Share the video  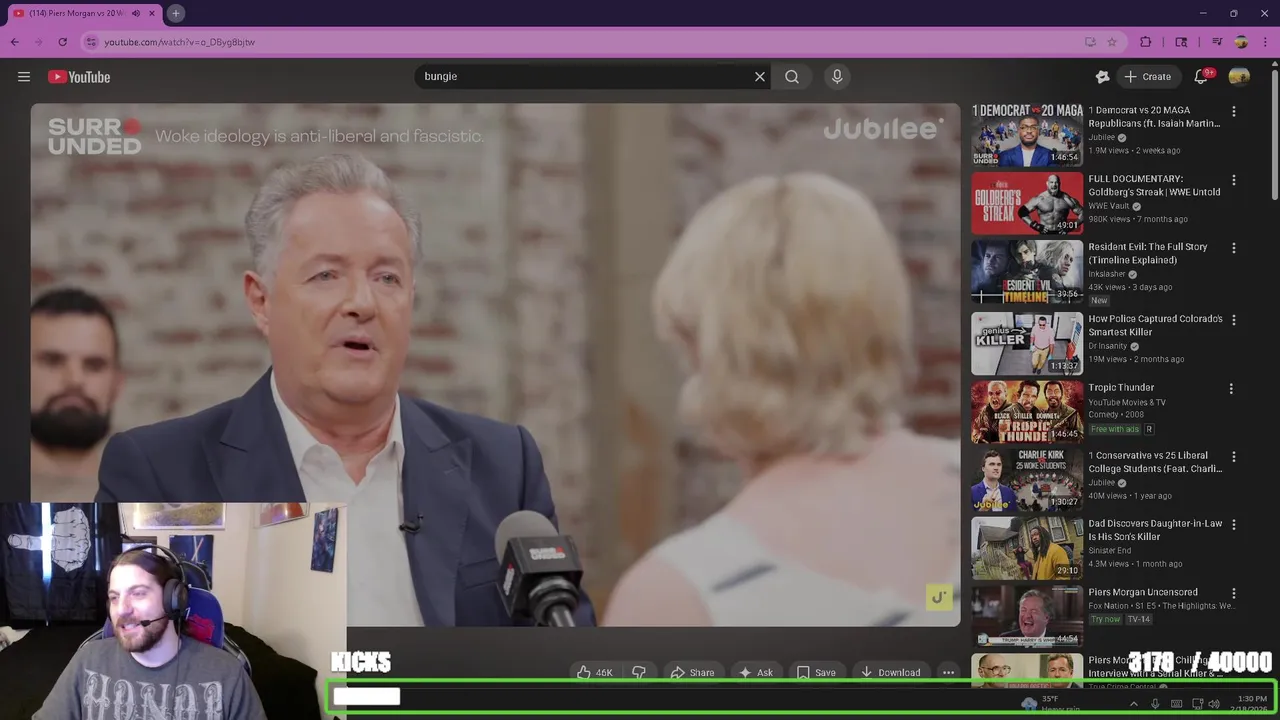click(x=692, y=673)
